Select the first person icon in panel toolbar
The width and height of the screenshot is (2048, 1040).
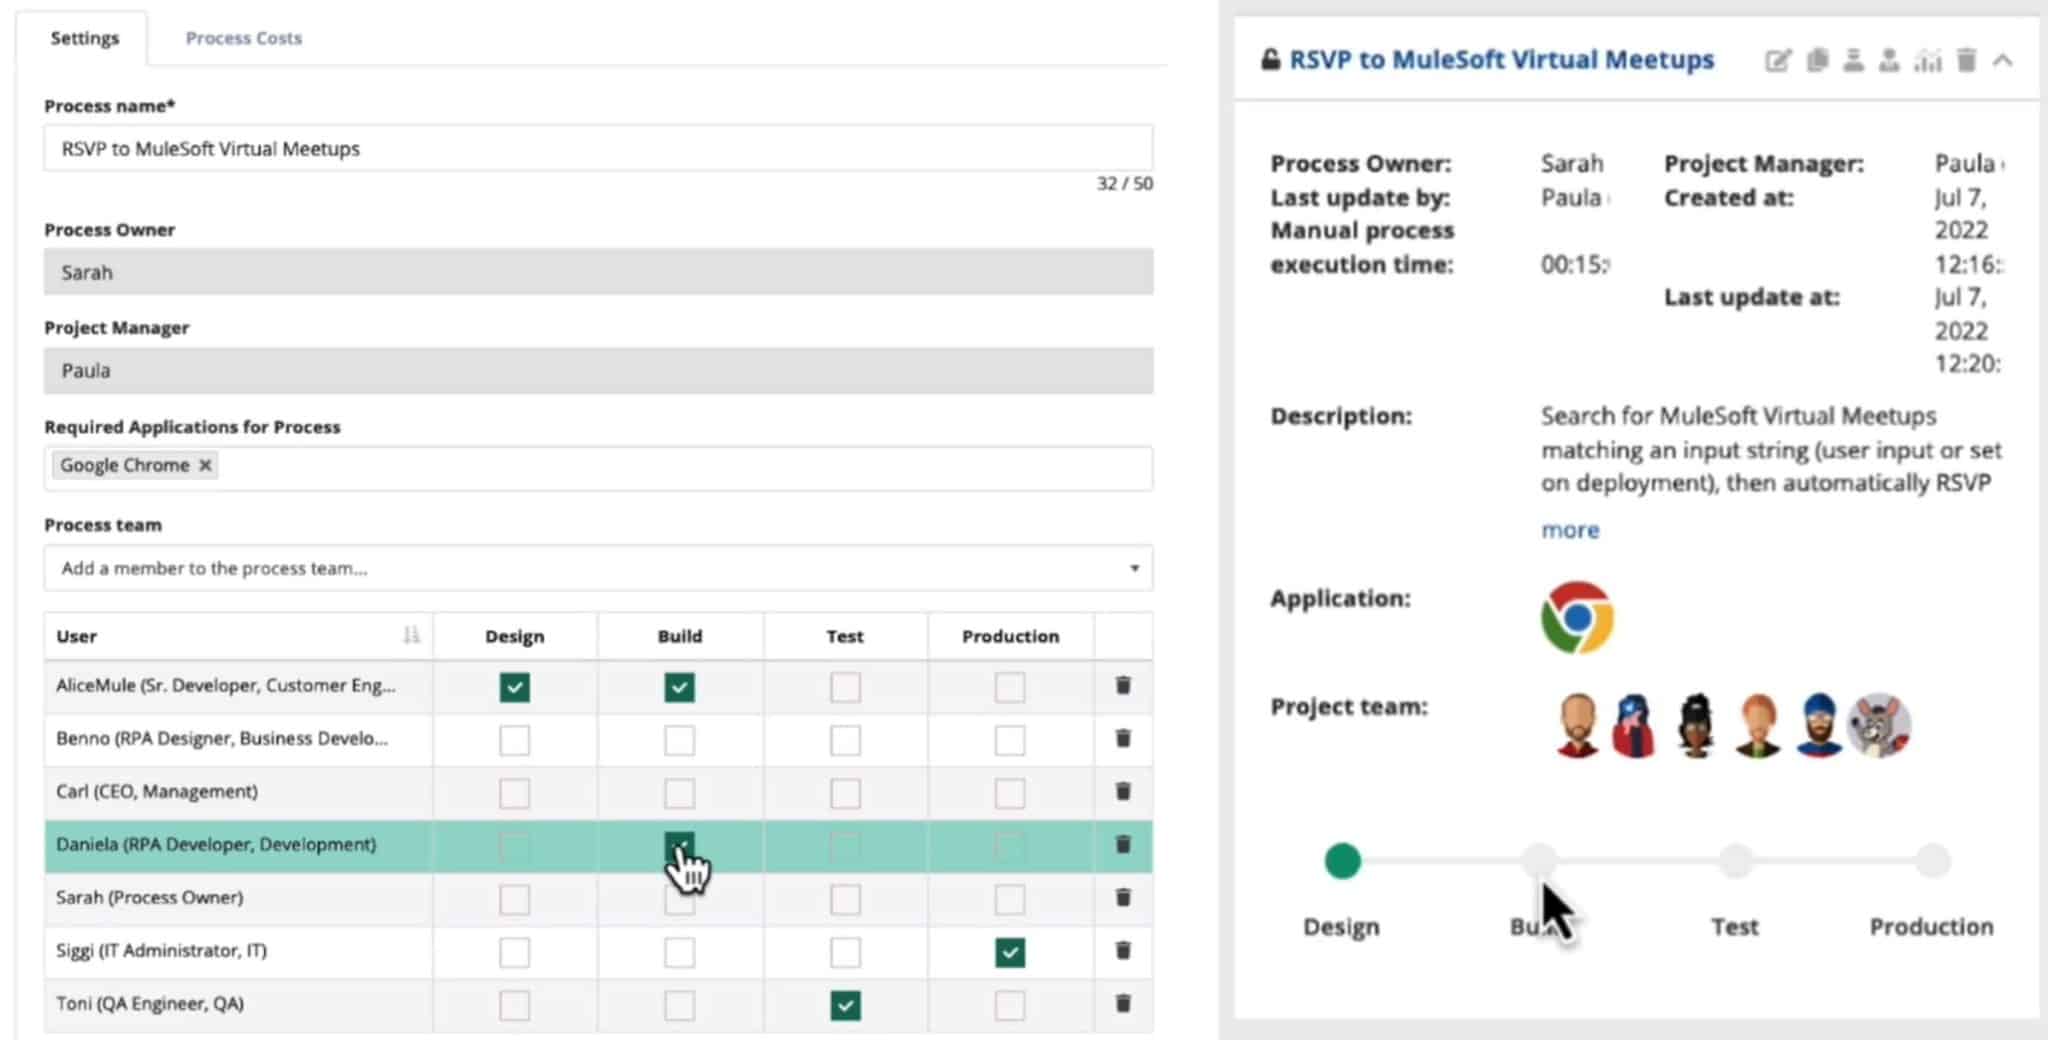1855,60
